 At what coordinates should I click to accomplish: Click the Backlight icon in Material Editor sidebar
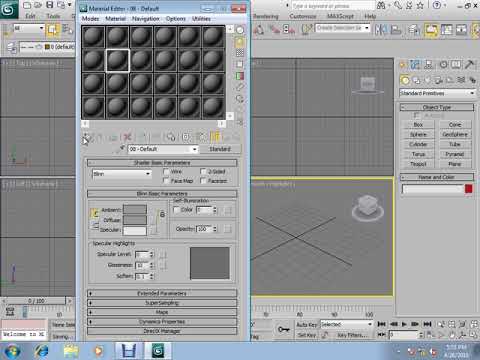[240, 42]
